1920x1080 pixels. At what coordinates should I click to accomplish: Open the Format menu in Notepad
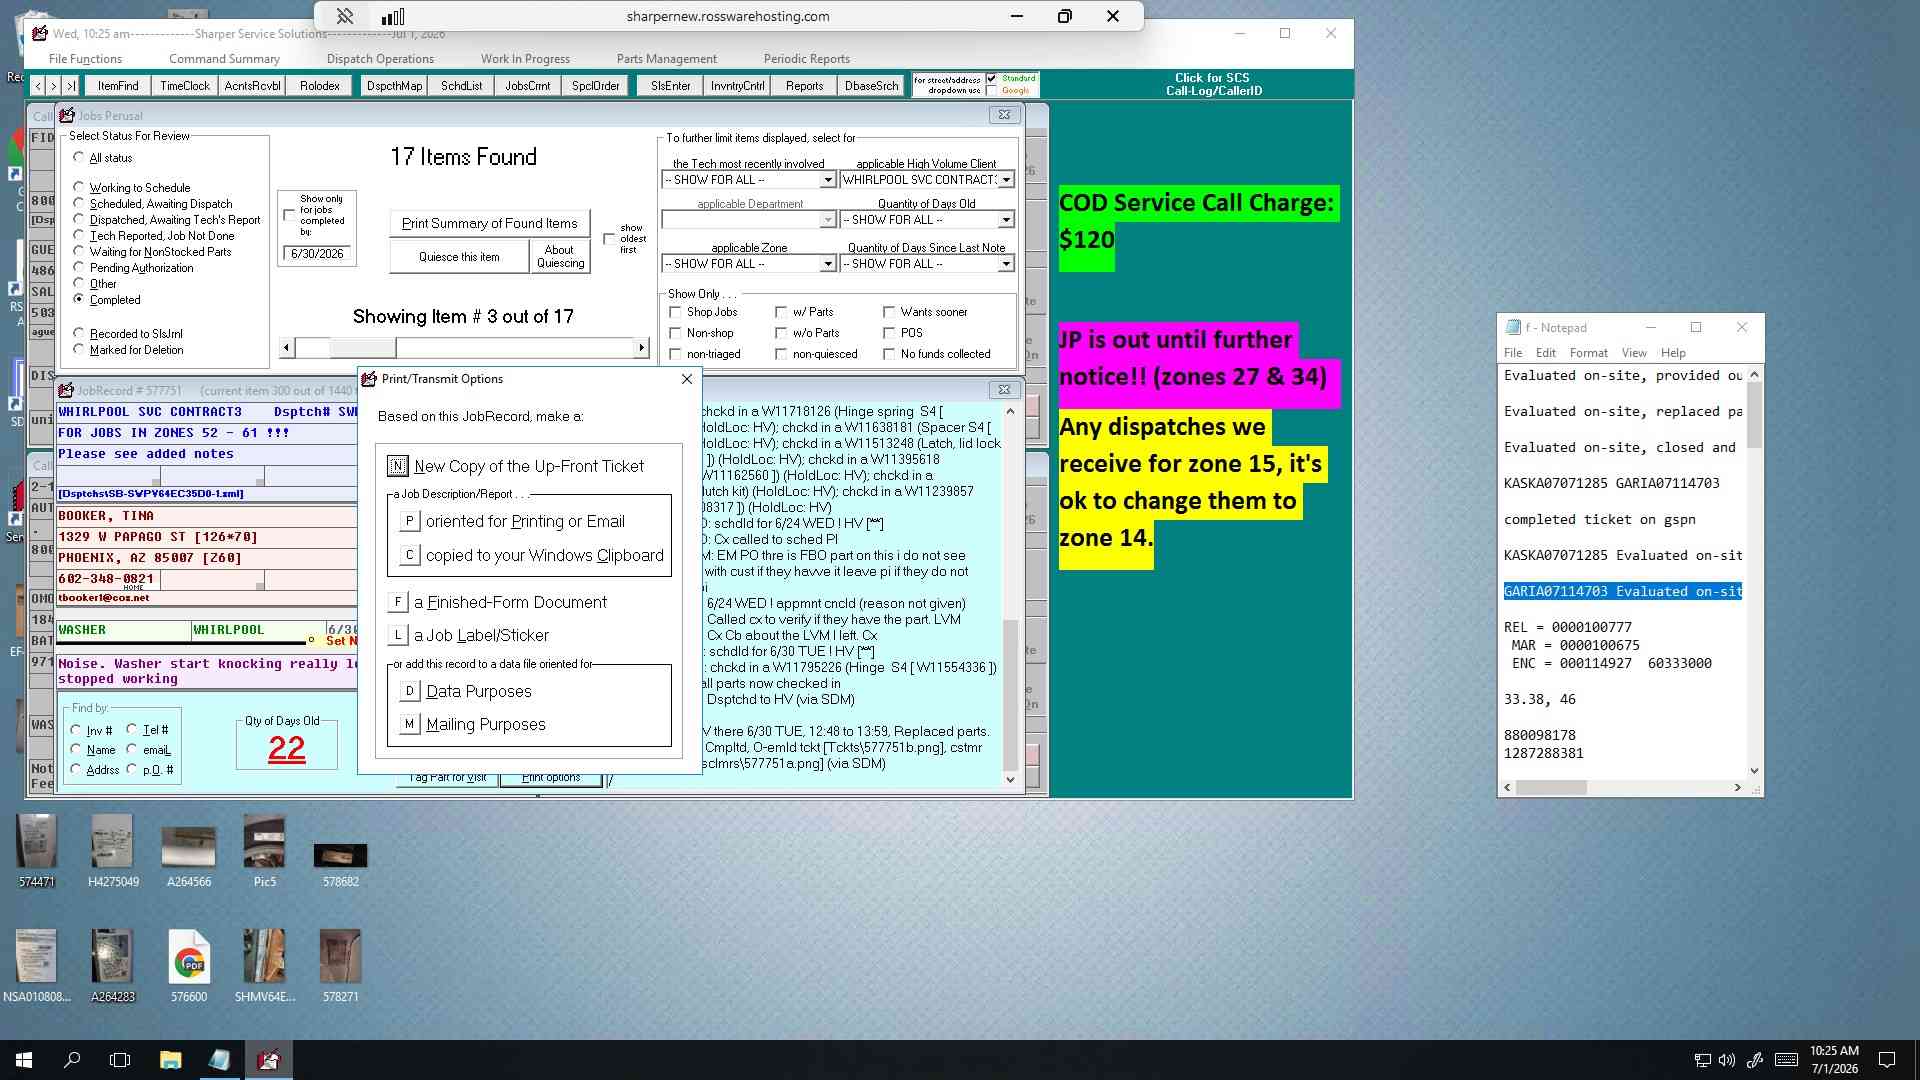coord(1588,353)
